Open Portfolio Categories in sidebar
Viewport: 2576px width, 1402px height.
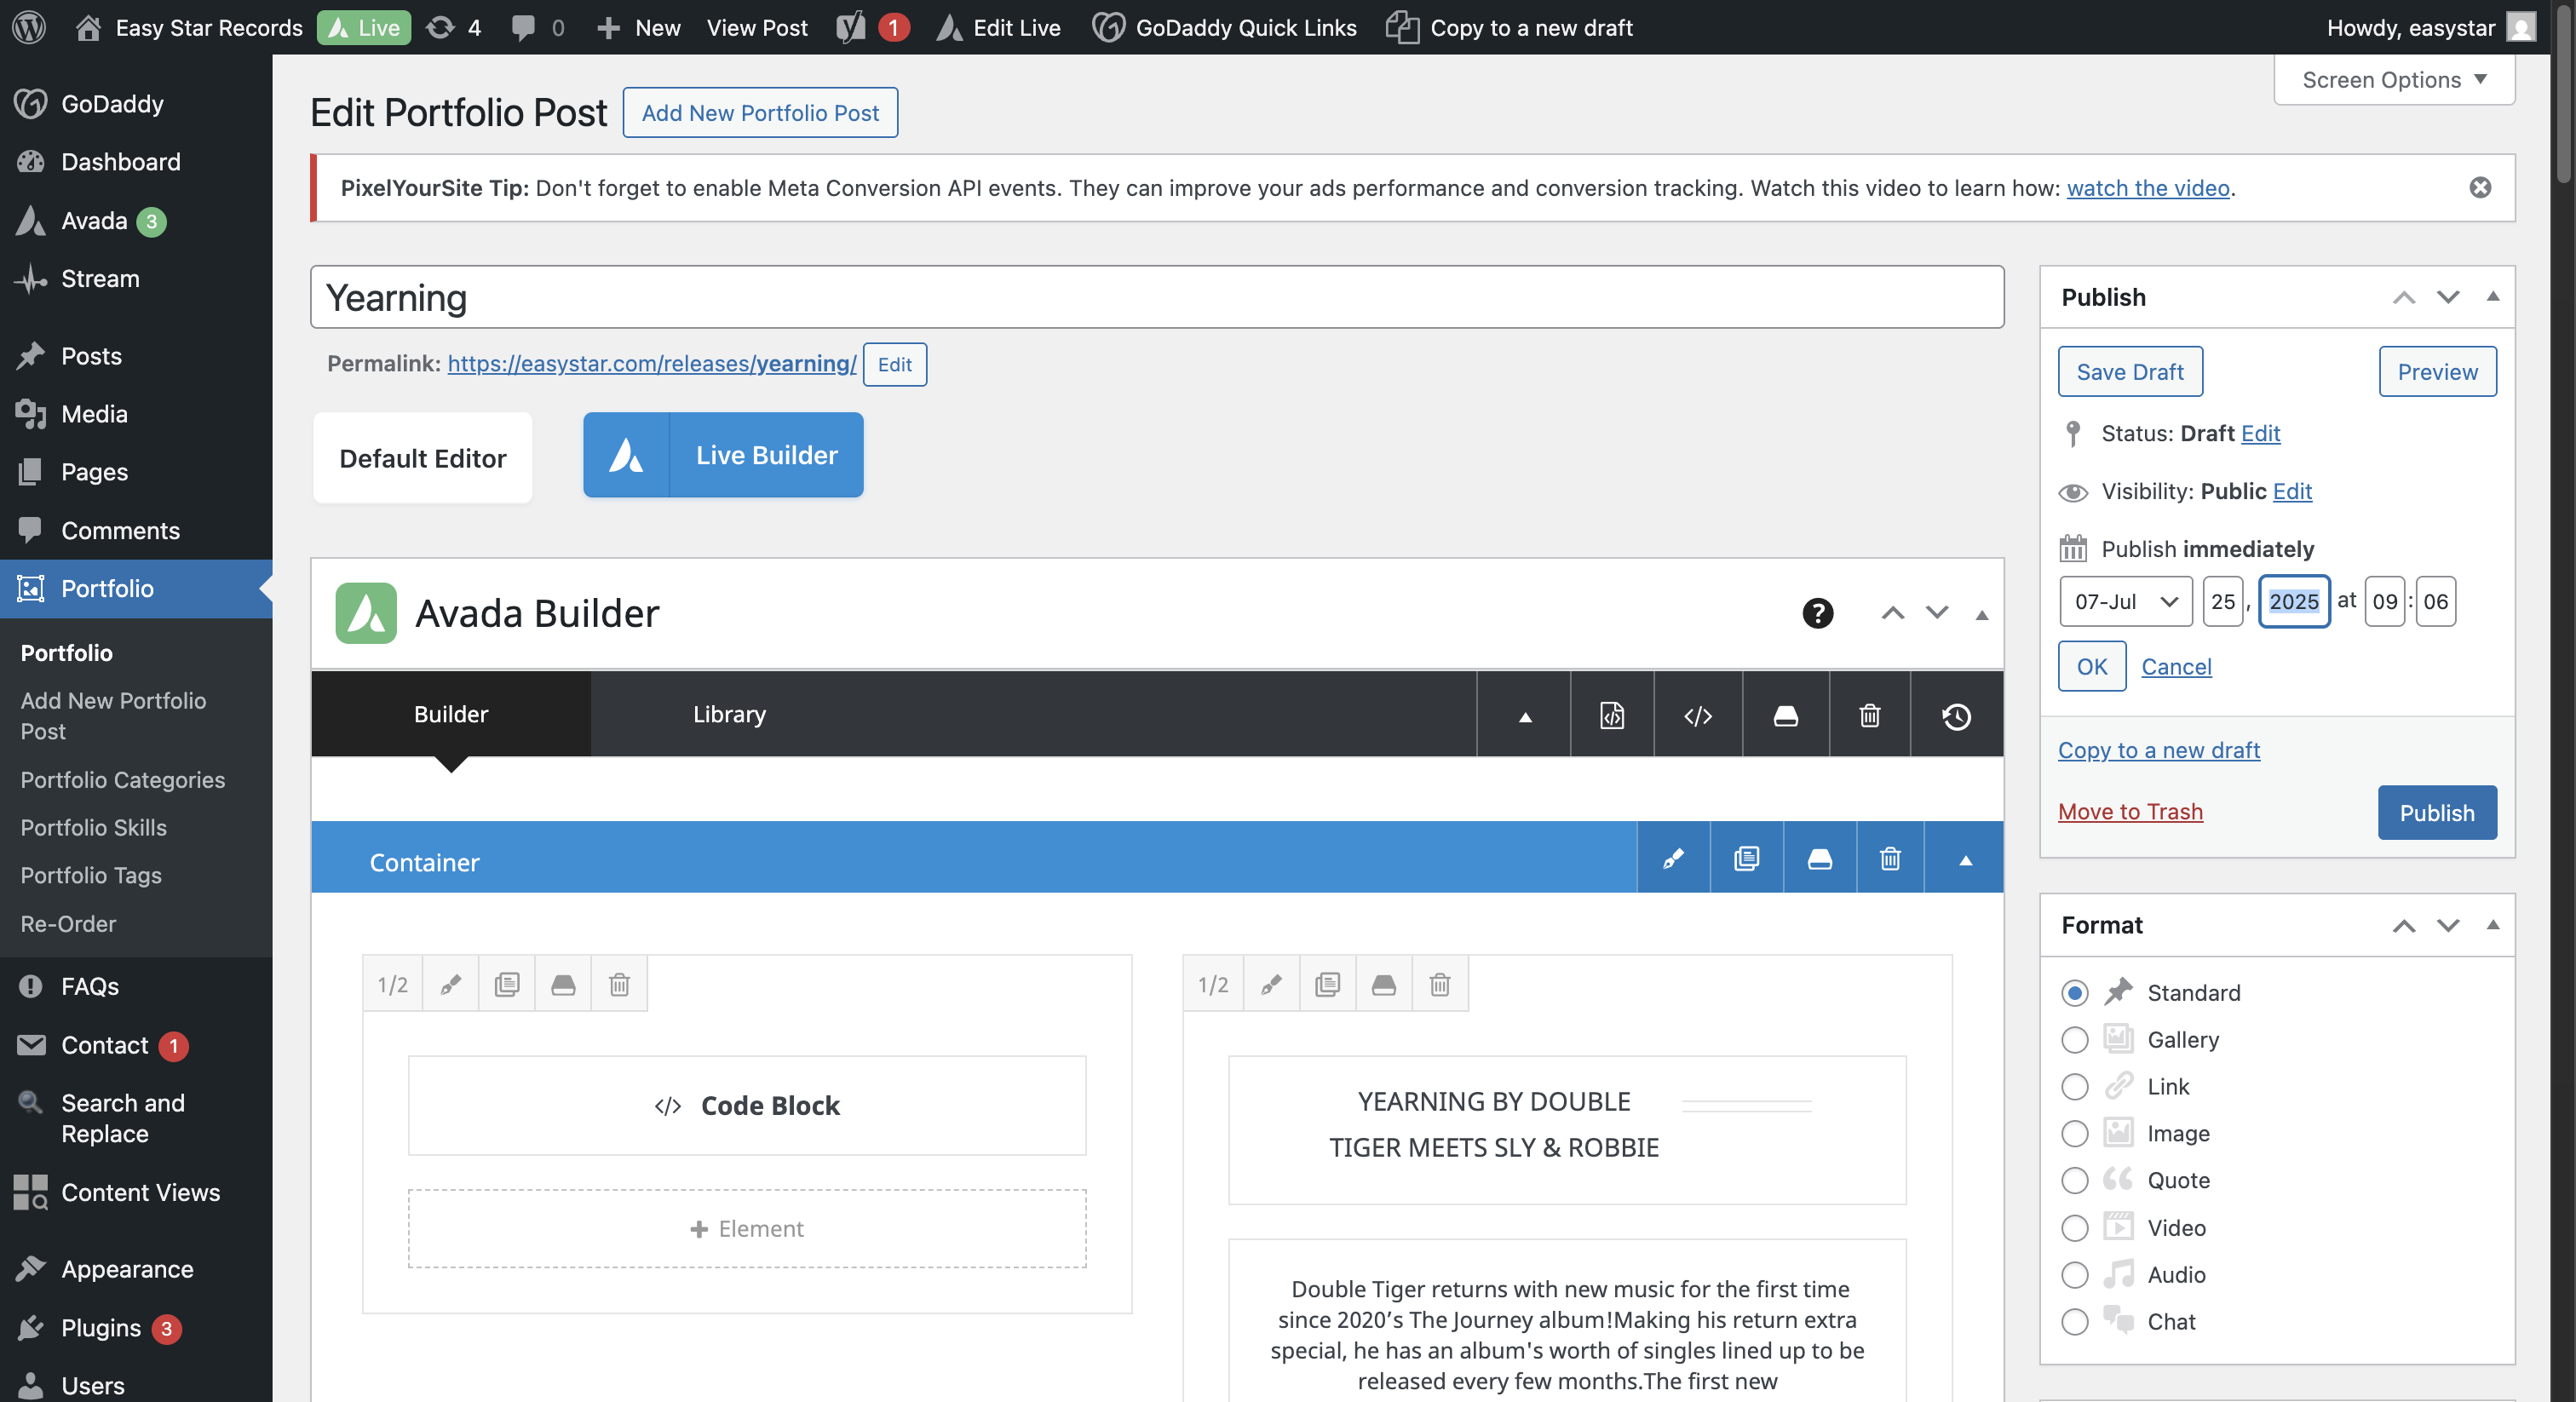pyautogui.click(x=123, y=780)
